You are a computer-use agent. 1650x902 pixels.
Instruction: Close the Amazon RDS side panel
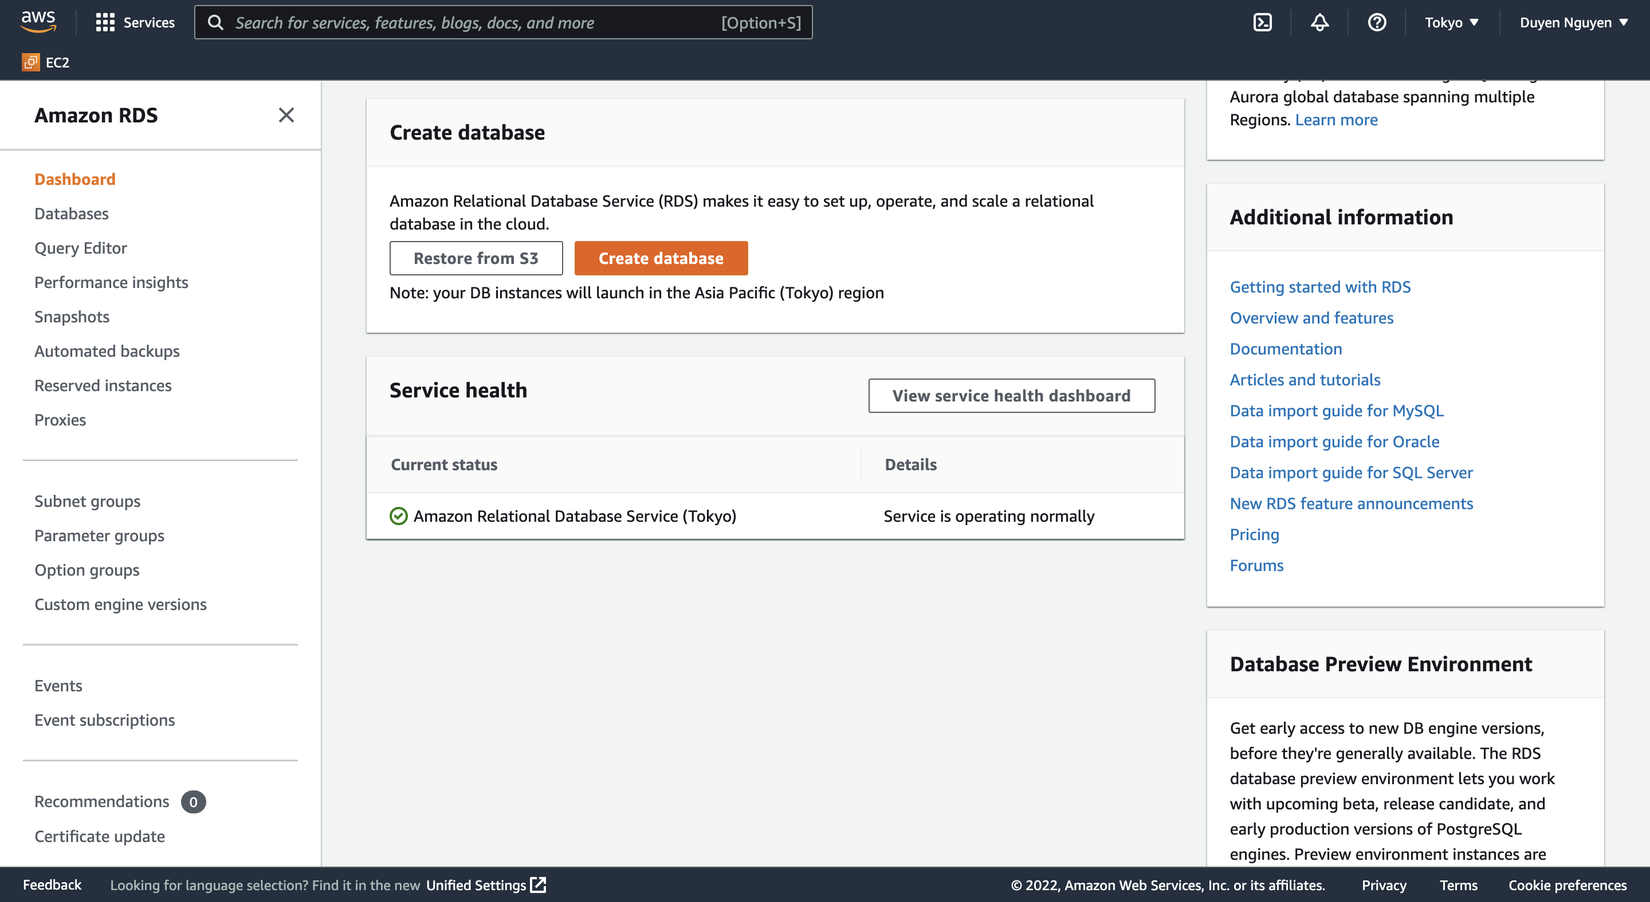tap(286, 115)
